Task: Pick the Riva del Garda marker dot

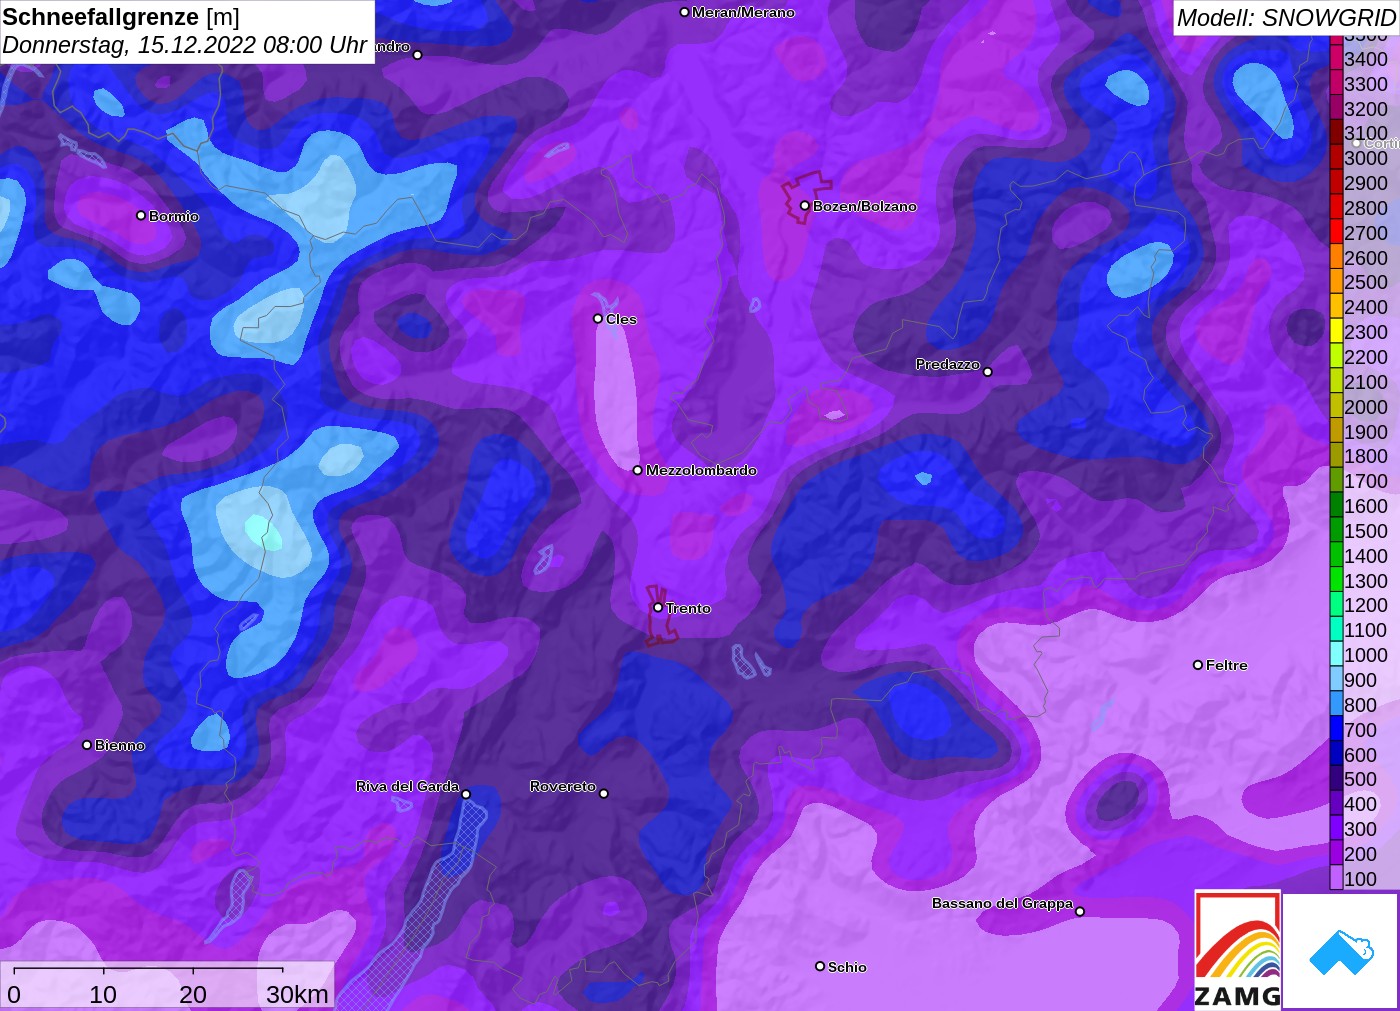Action: tap(466, 794)
